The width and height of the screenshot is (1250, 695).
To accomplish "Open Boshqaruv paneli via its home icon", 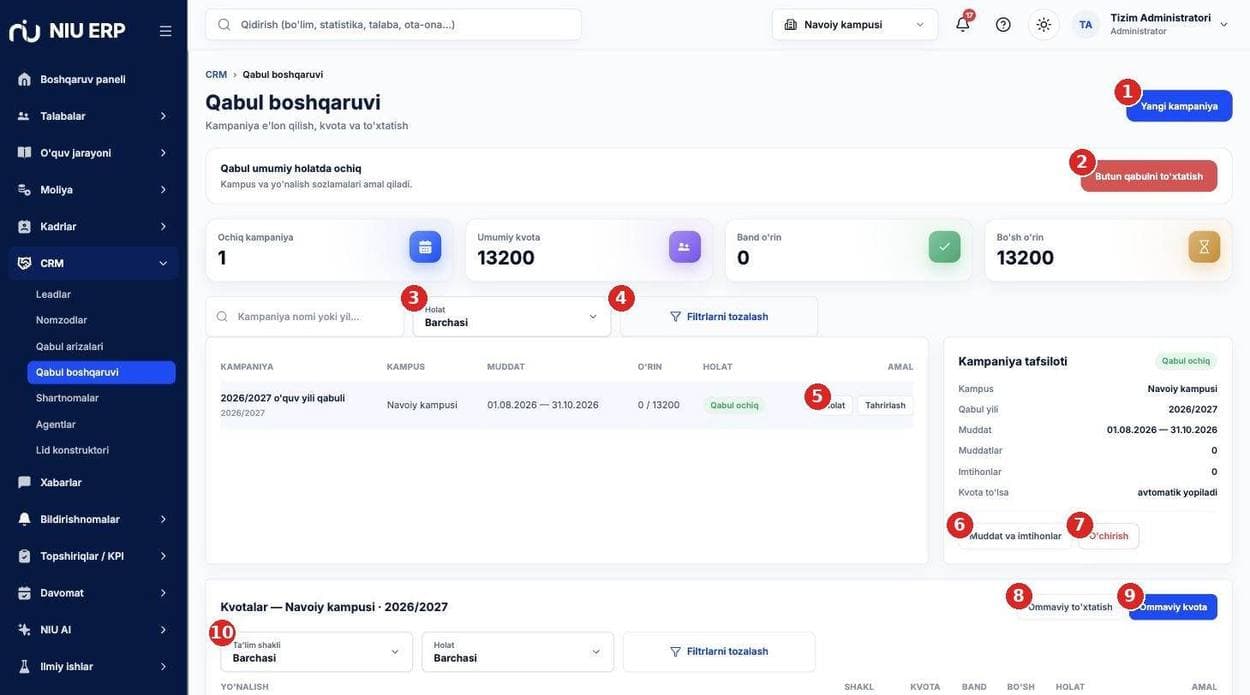I will pyautogui.click(x=24, y=79).
